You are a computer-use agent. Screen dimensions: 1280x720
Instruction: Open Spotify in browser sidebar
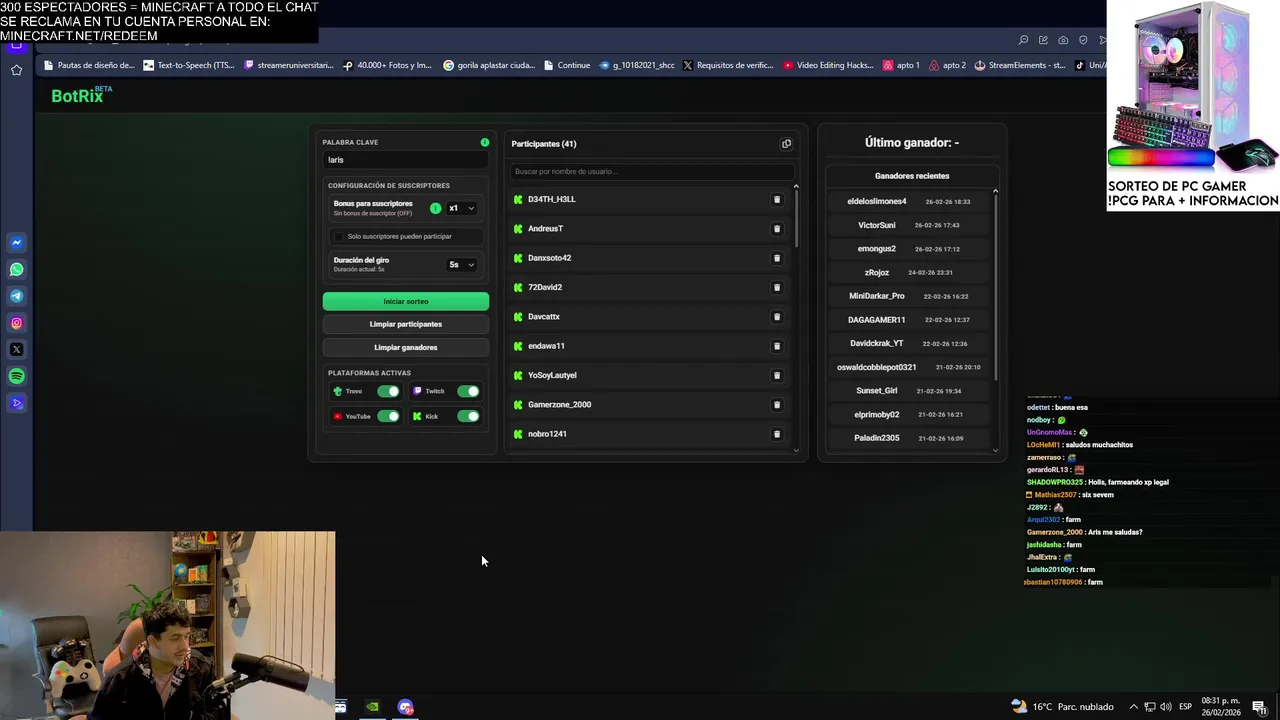(16, 377)
